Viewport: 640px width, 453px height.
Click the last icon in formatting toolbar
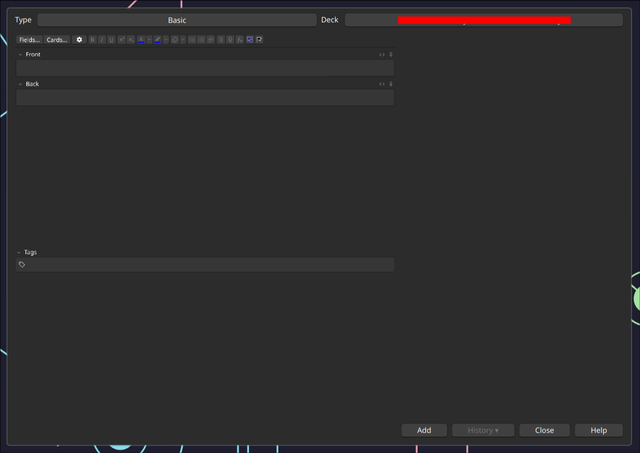click(x=259, y=40)
